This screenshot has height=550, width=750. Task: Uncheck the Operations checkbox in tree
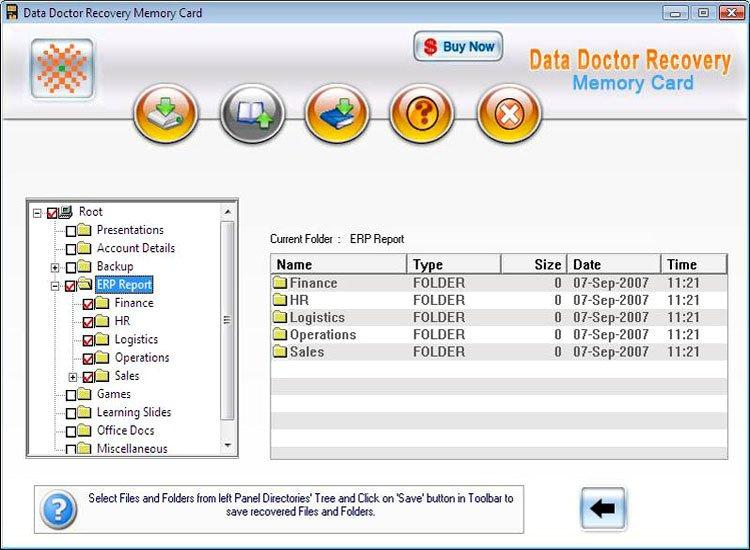point(88,359)
